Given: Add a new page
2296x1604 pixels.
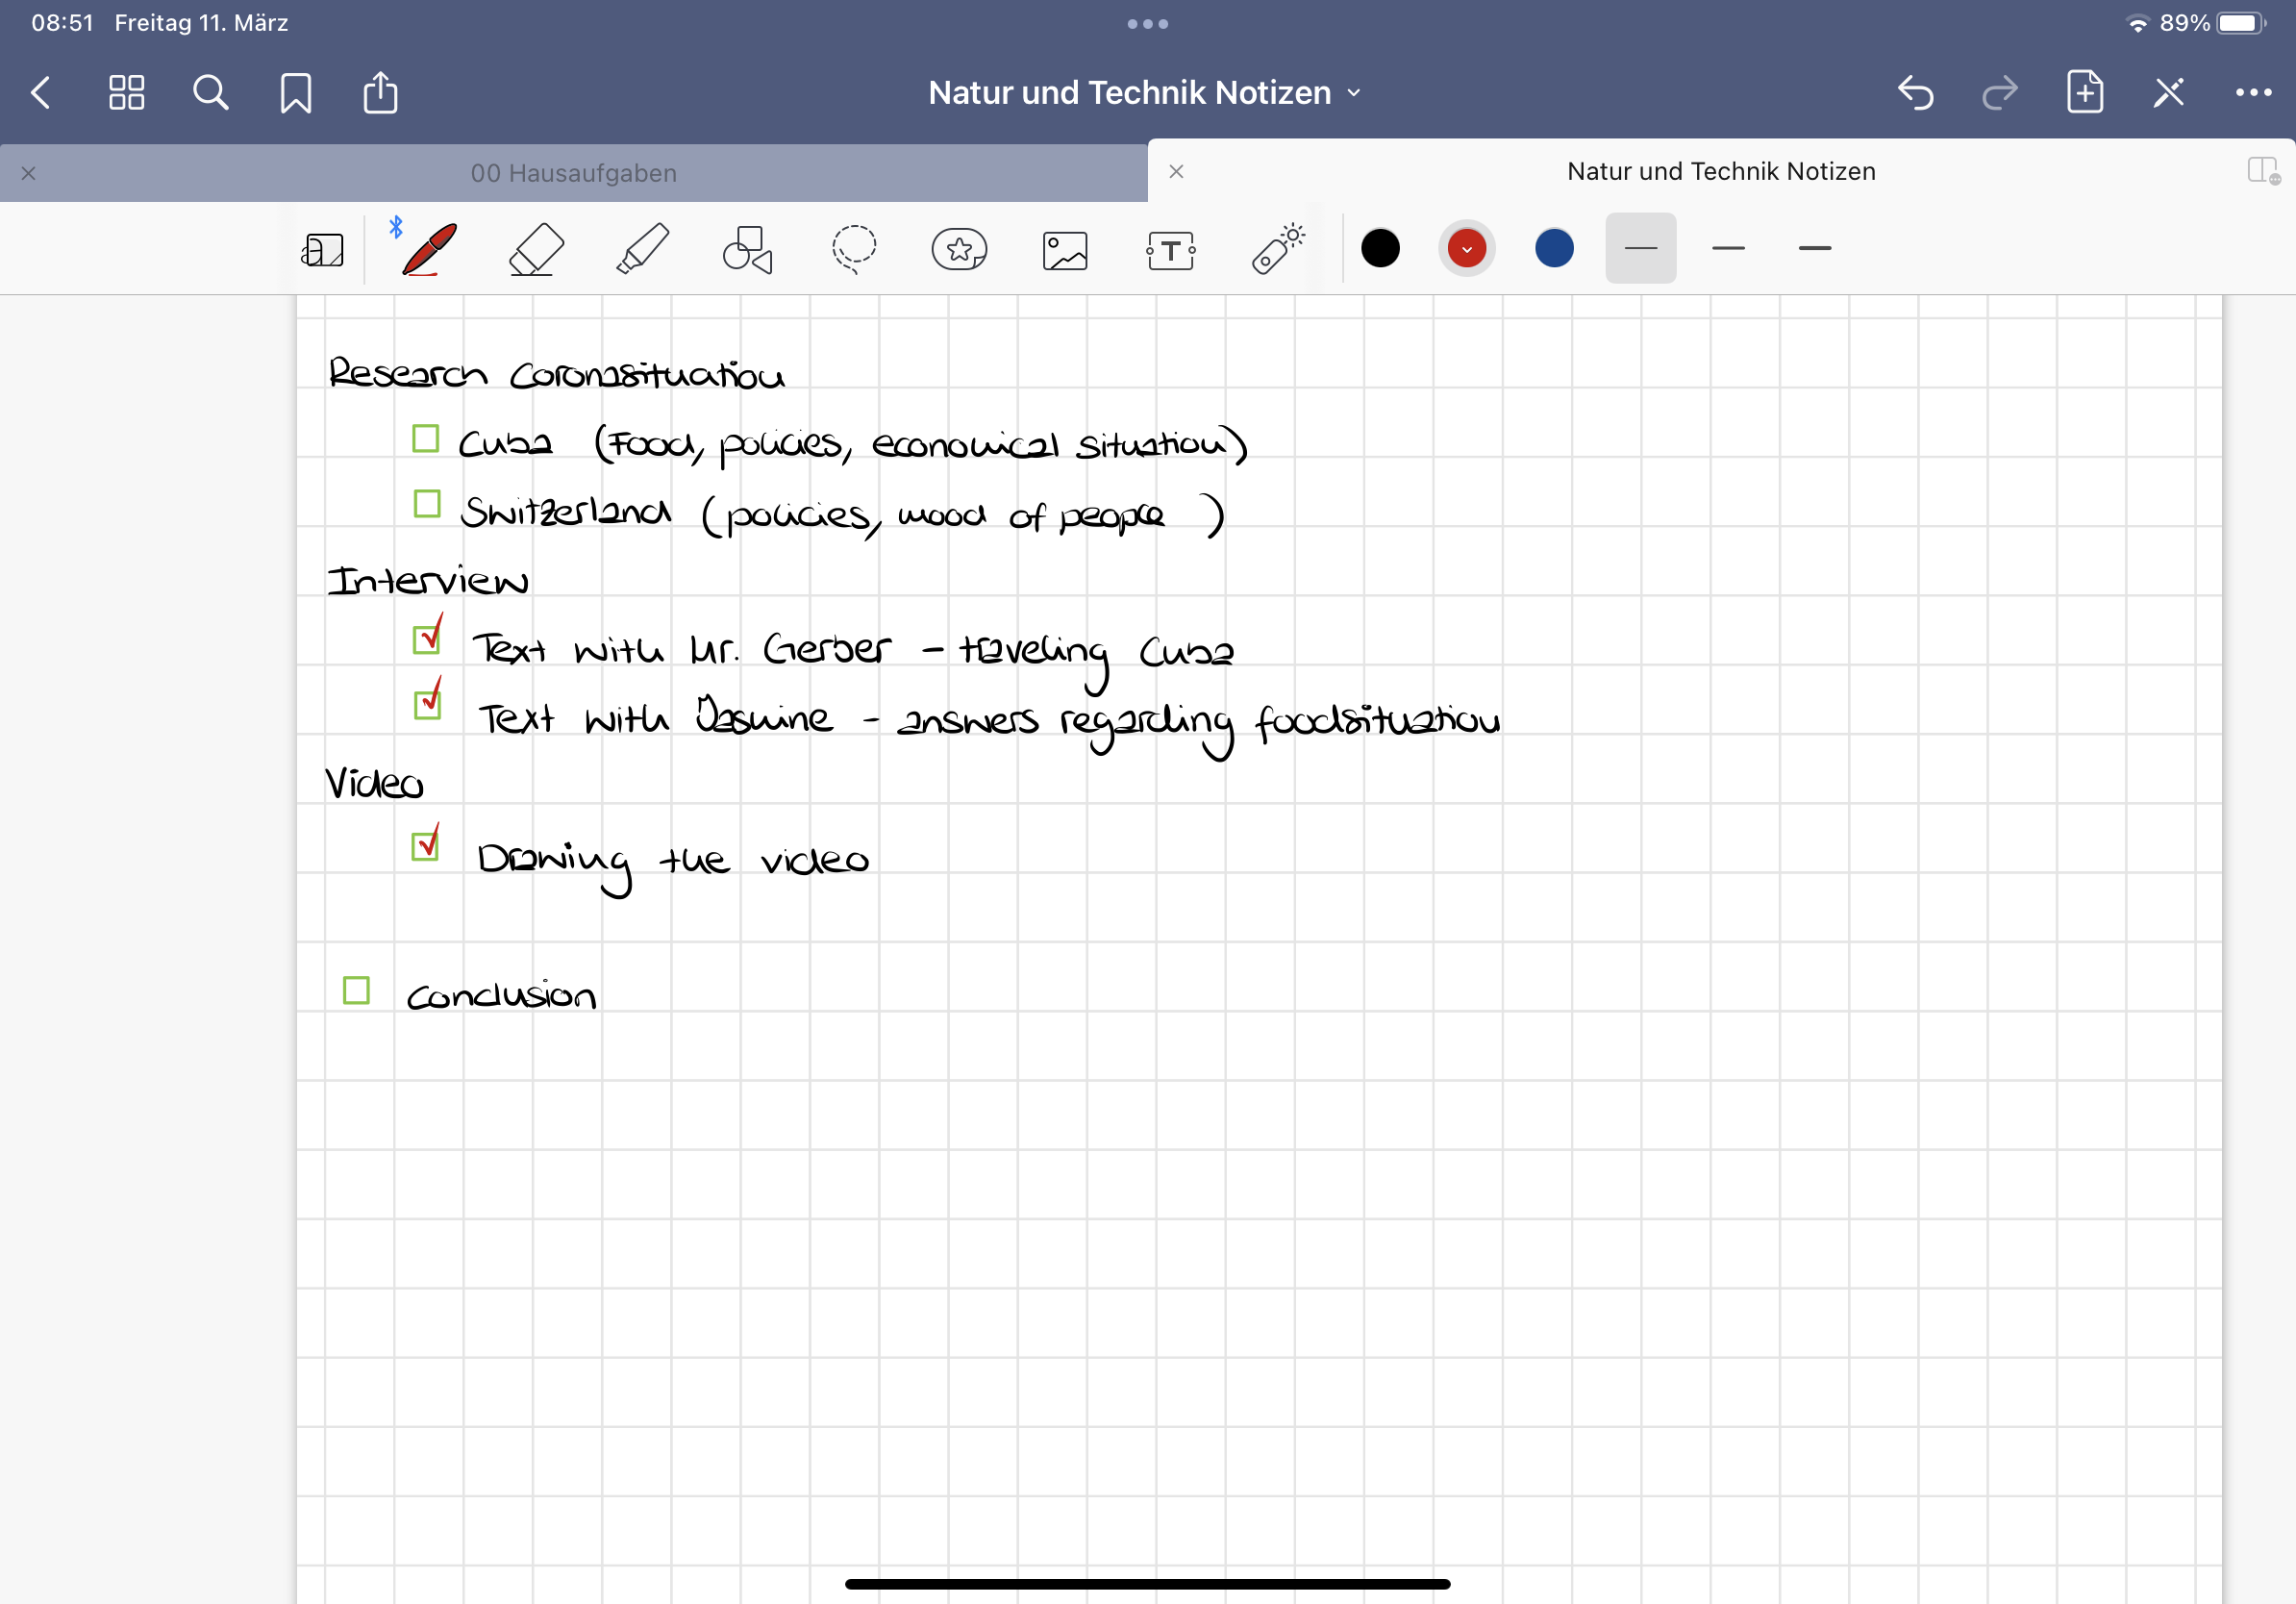Looking at the screenshot, I should (x=2084, y=93).
